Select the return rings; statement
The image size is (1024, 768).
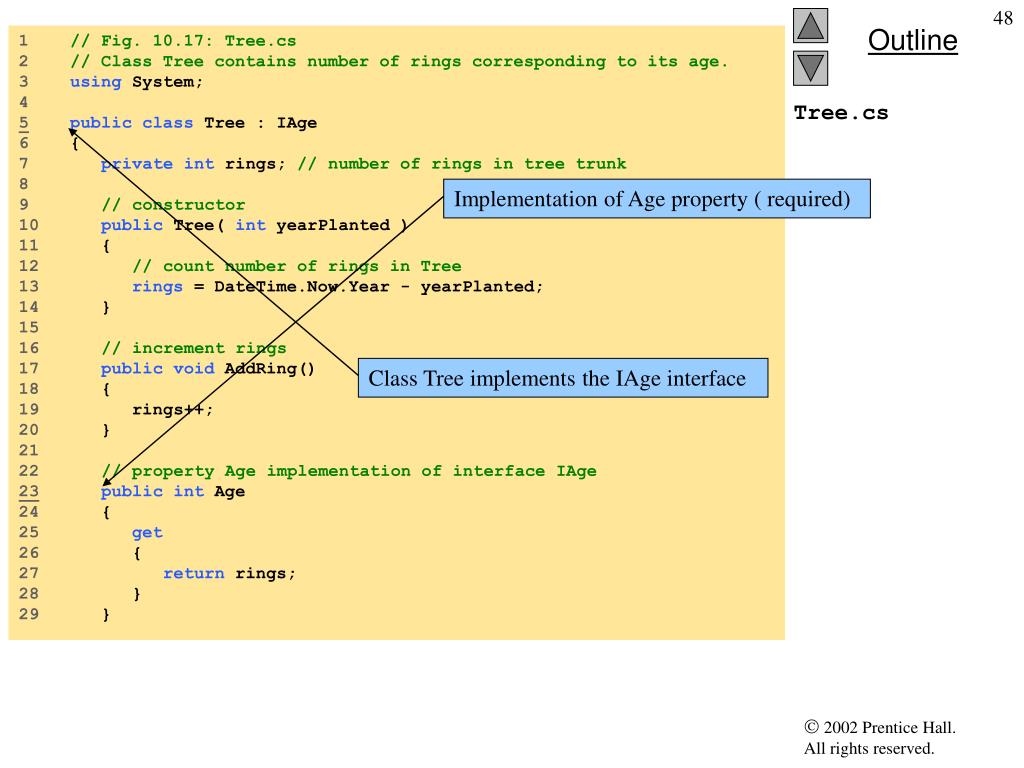[229, 573]
